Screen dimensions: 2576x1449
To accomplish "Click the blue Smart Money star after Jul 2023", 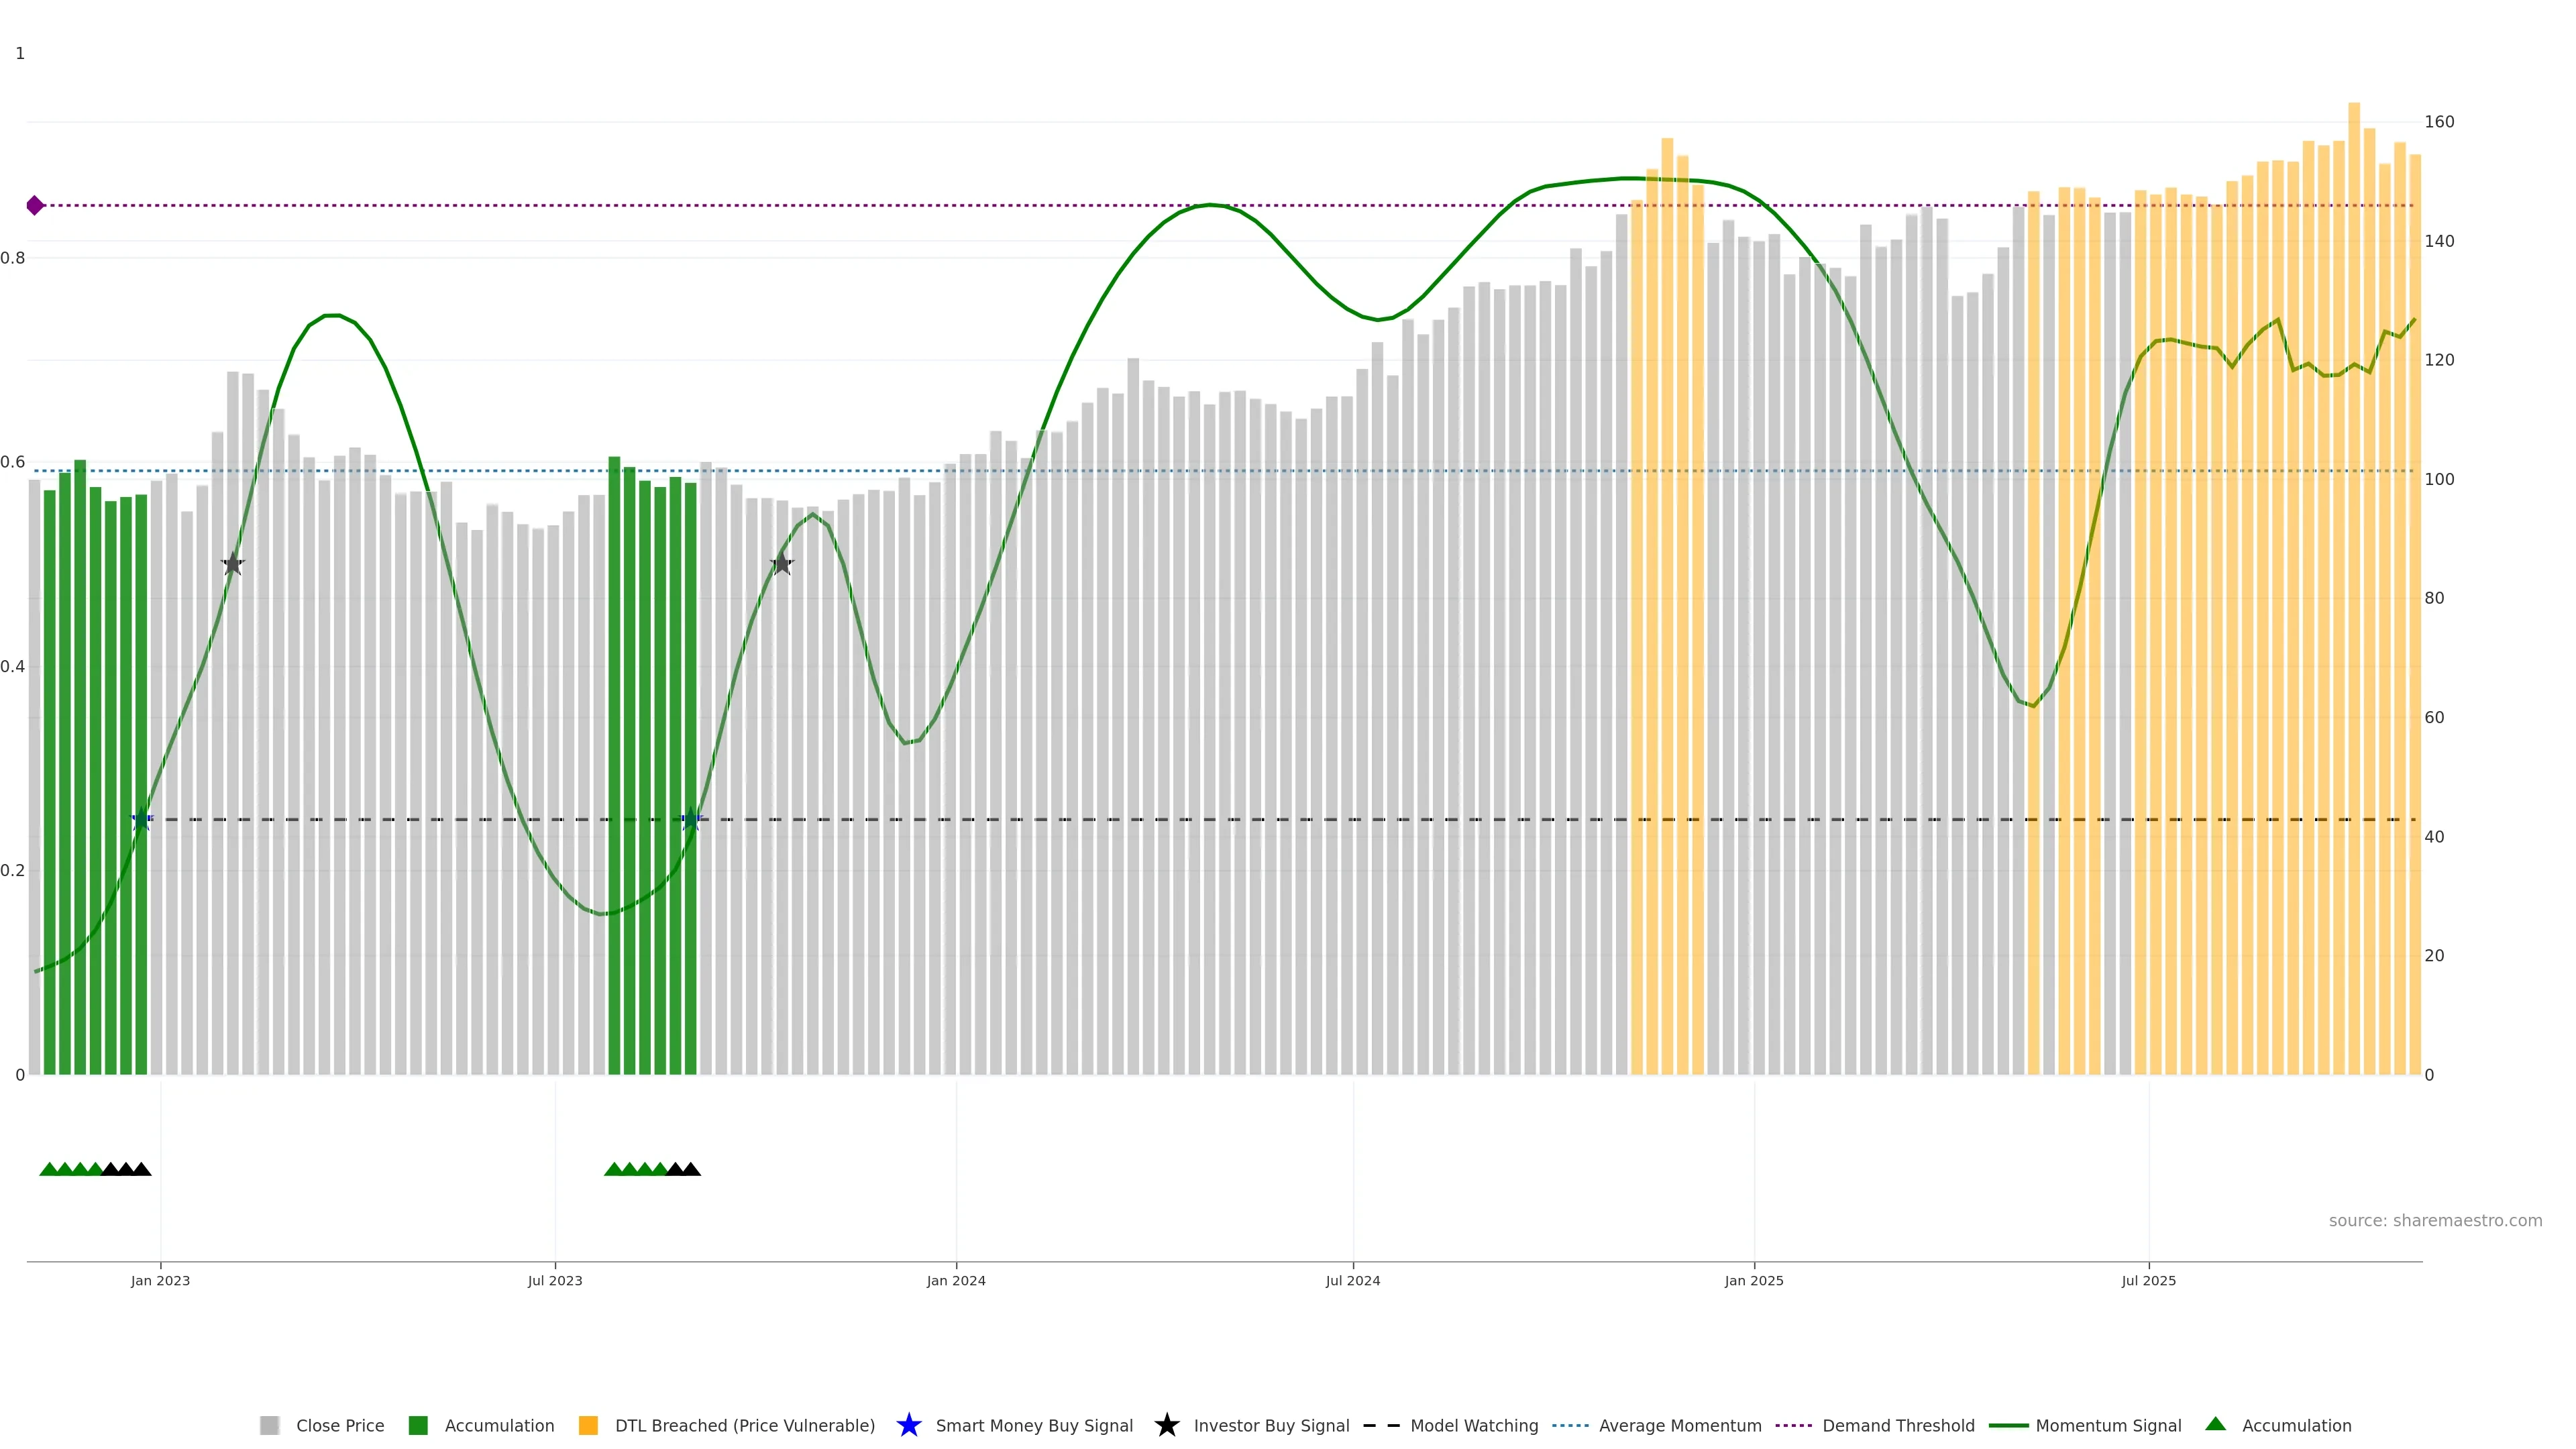I will pos(691,820).
